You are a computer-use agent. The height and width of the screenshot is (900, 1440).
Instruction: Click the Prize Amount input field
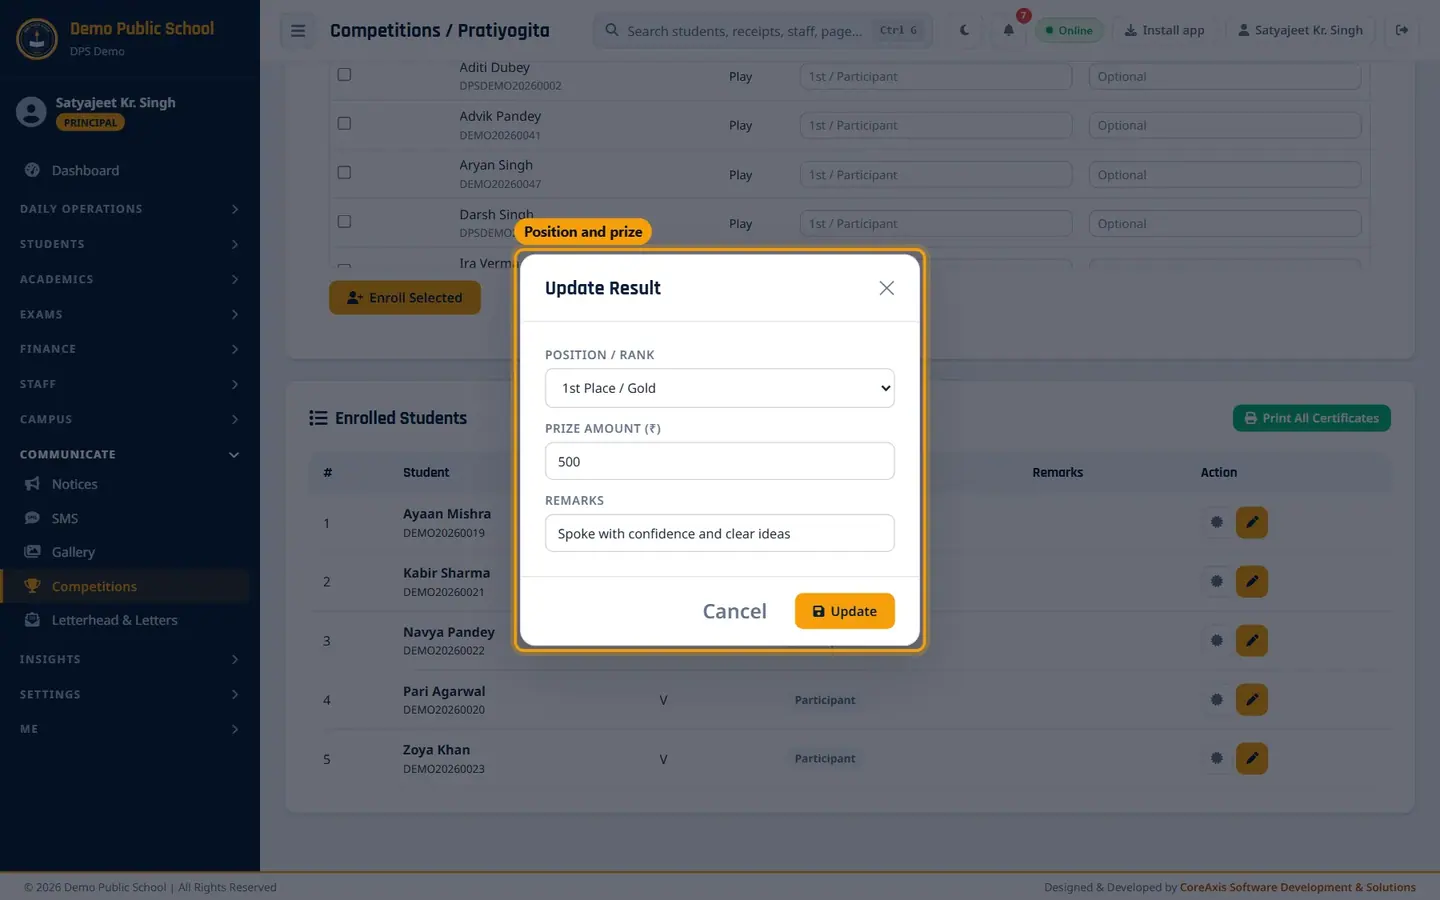pos(719,461)
